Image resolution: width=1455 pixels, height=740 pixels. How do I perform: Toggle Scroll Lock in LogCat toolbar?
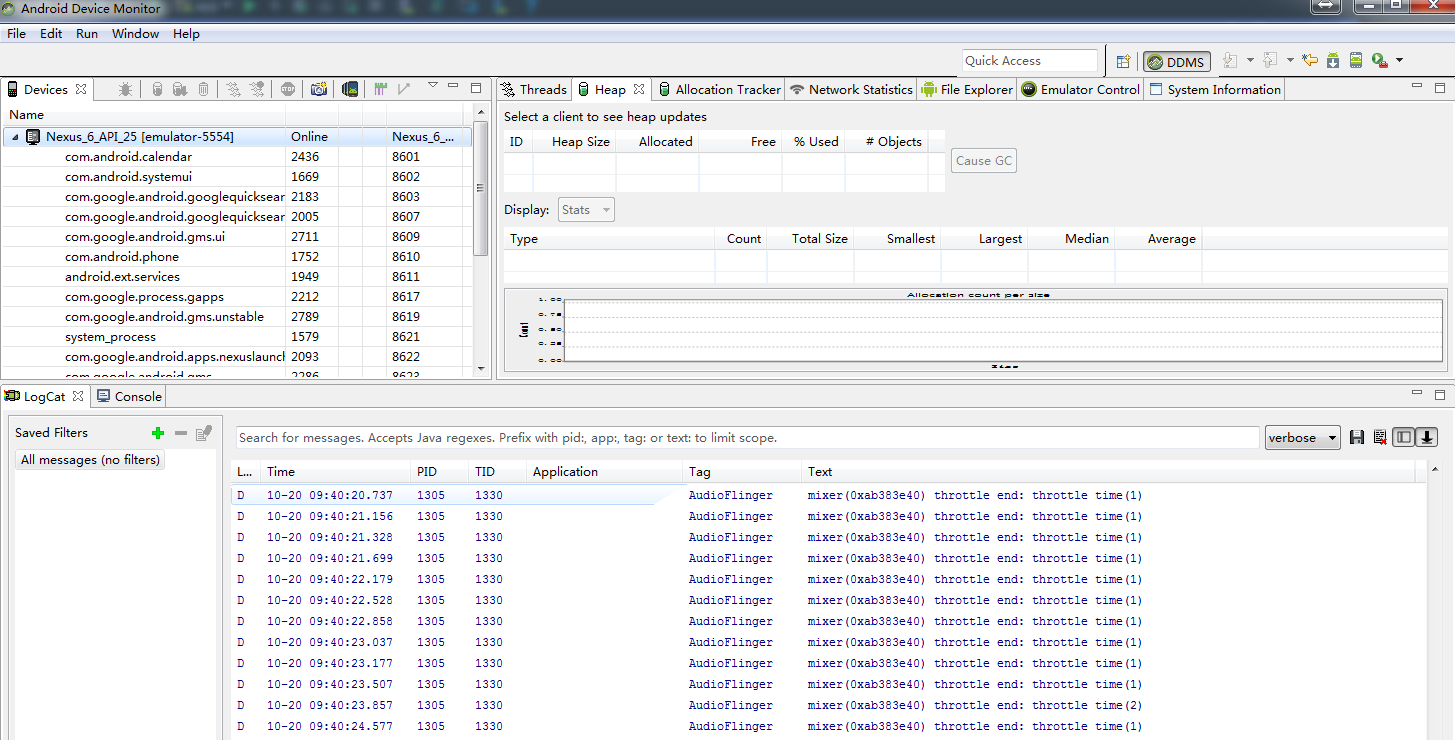pos(1427,437)
